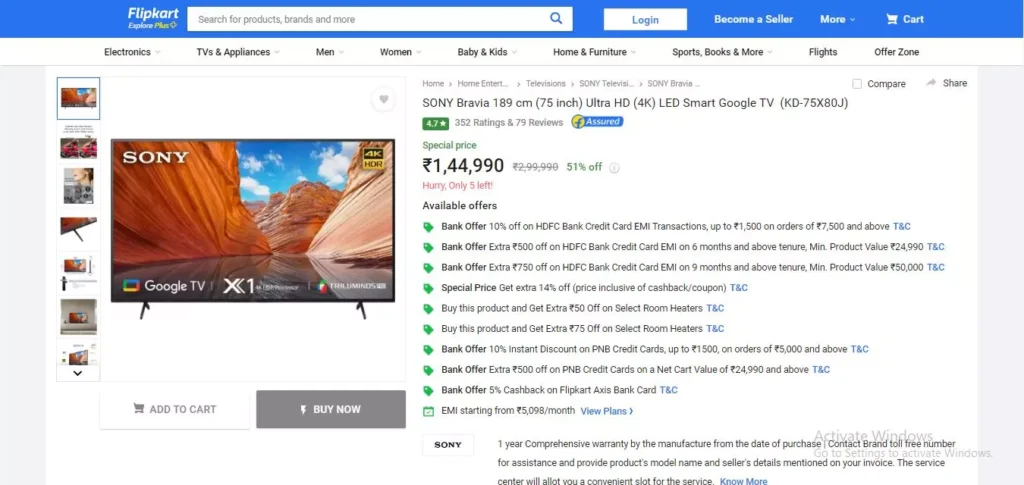Click the Flipkart Assured badge
1024x485 pixels.
point(597,121)
